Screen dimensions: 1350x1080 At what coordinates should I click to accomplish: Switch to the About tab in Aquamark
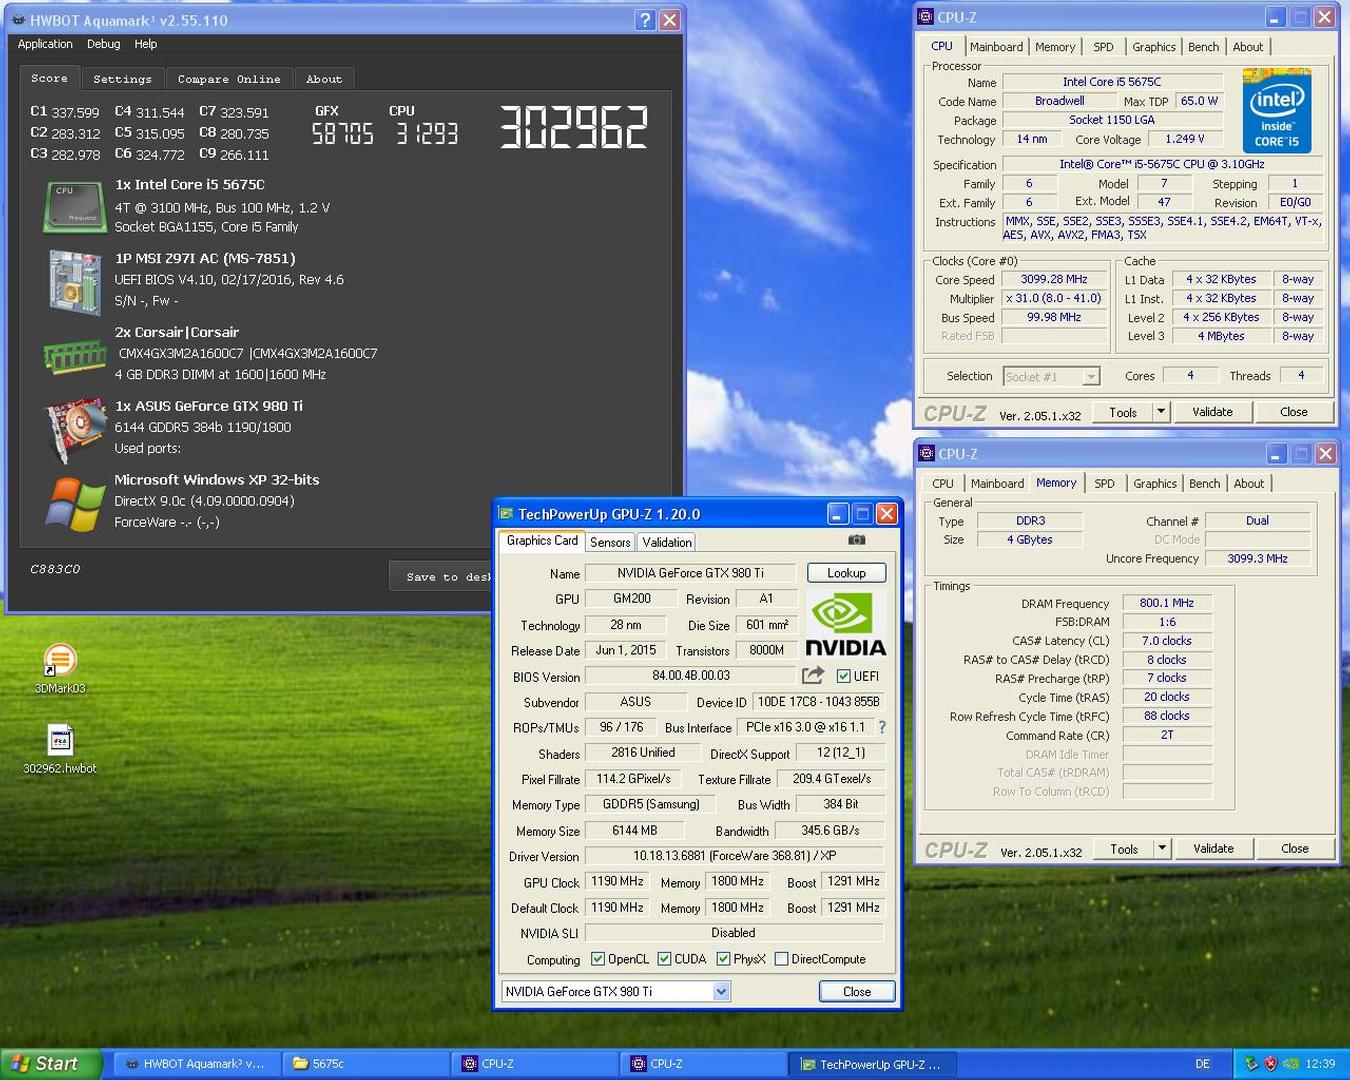pyautogui.click(x=324, y=79)
